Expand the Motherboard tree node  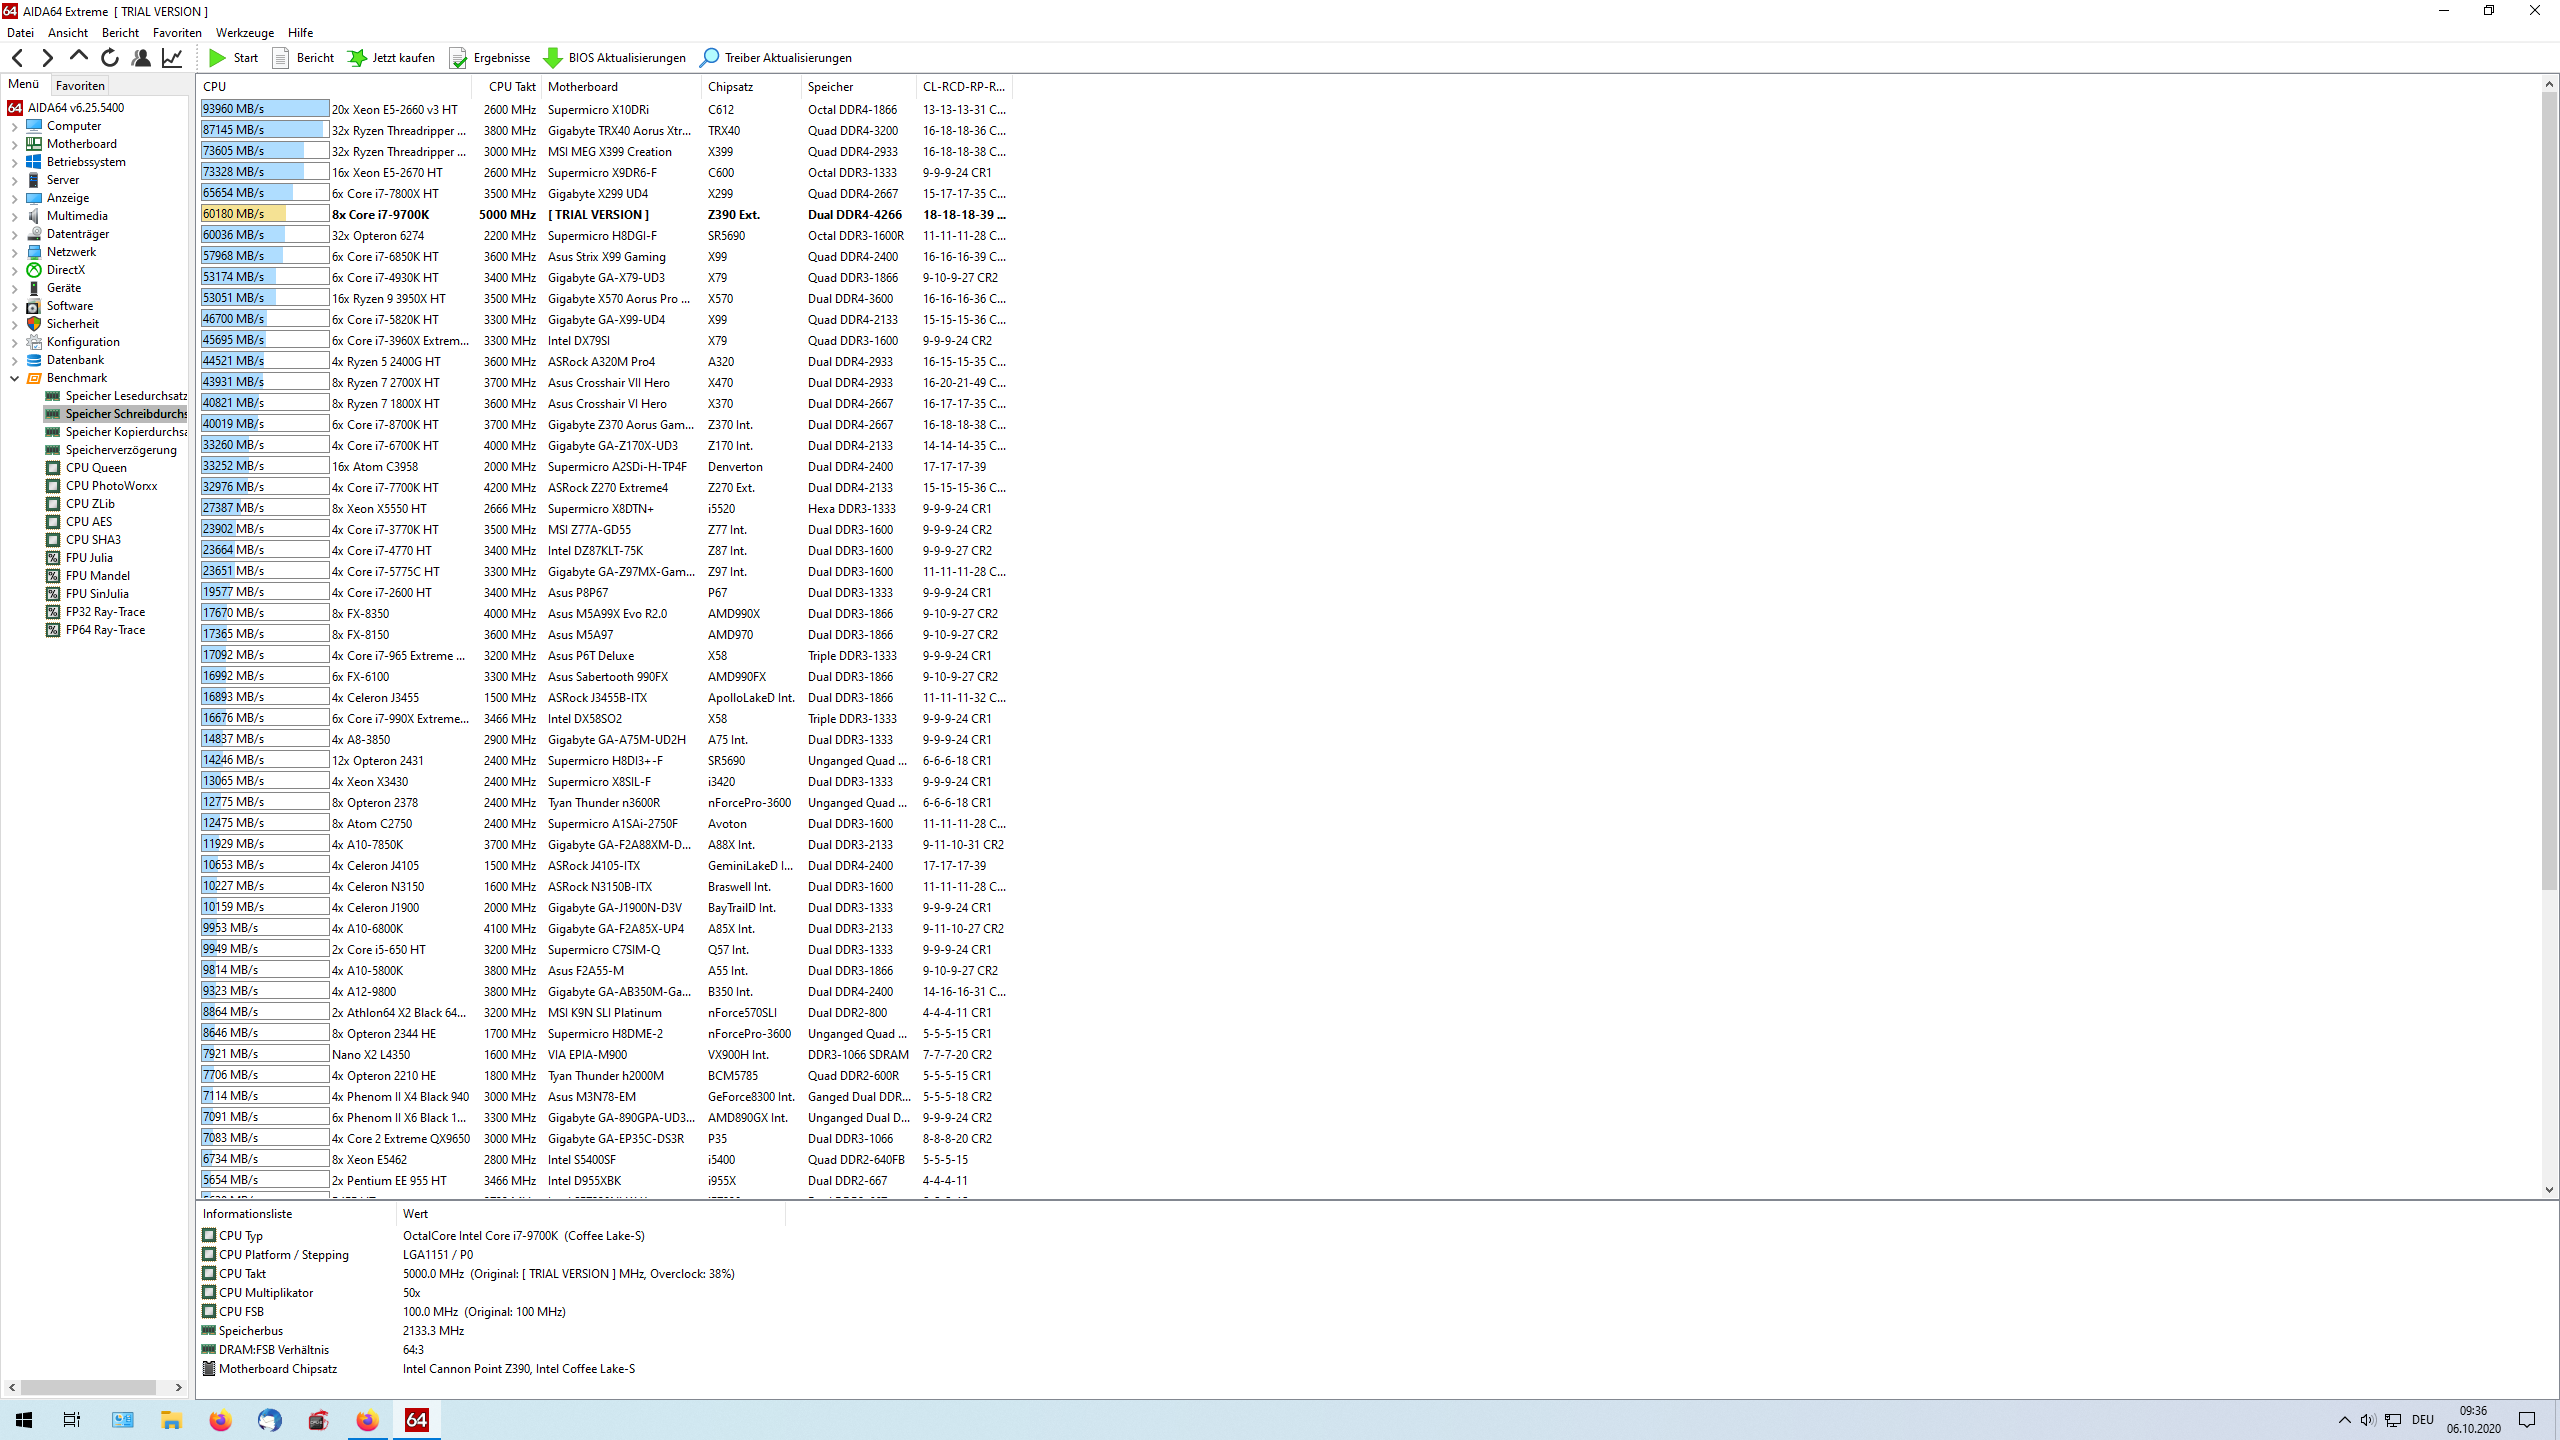(15, 145)
